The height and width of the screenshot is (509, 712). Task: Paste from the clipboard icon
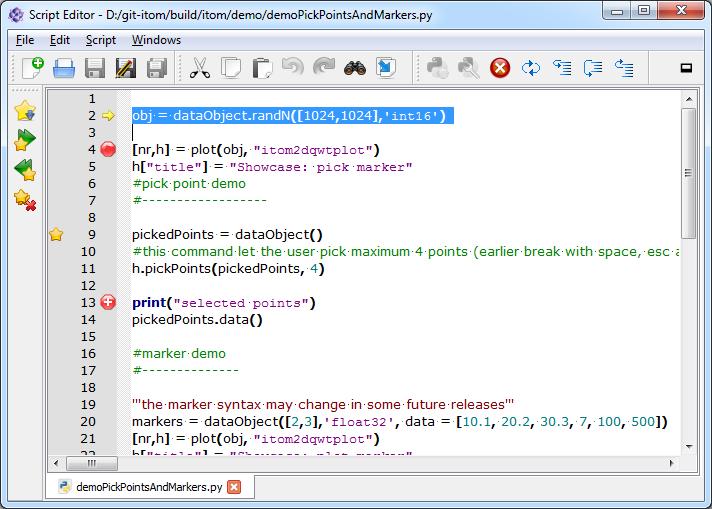click(262, 68)
